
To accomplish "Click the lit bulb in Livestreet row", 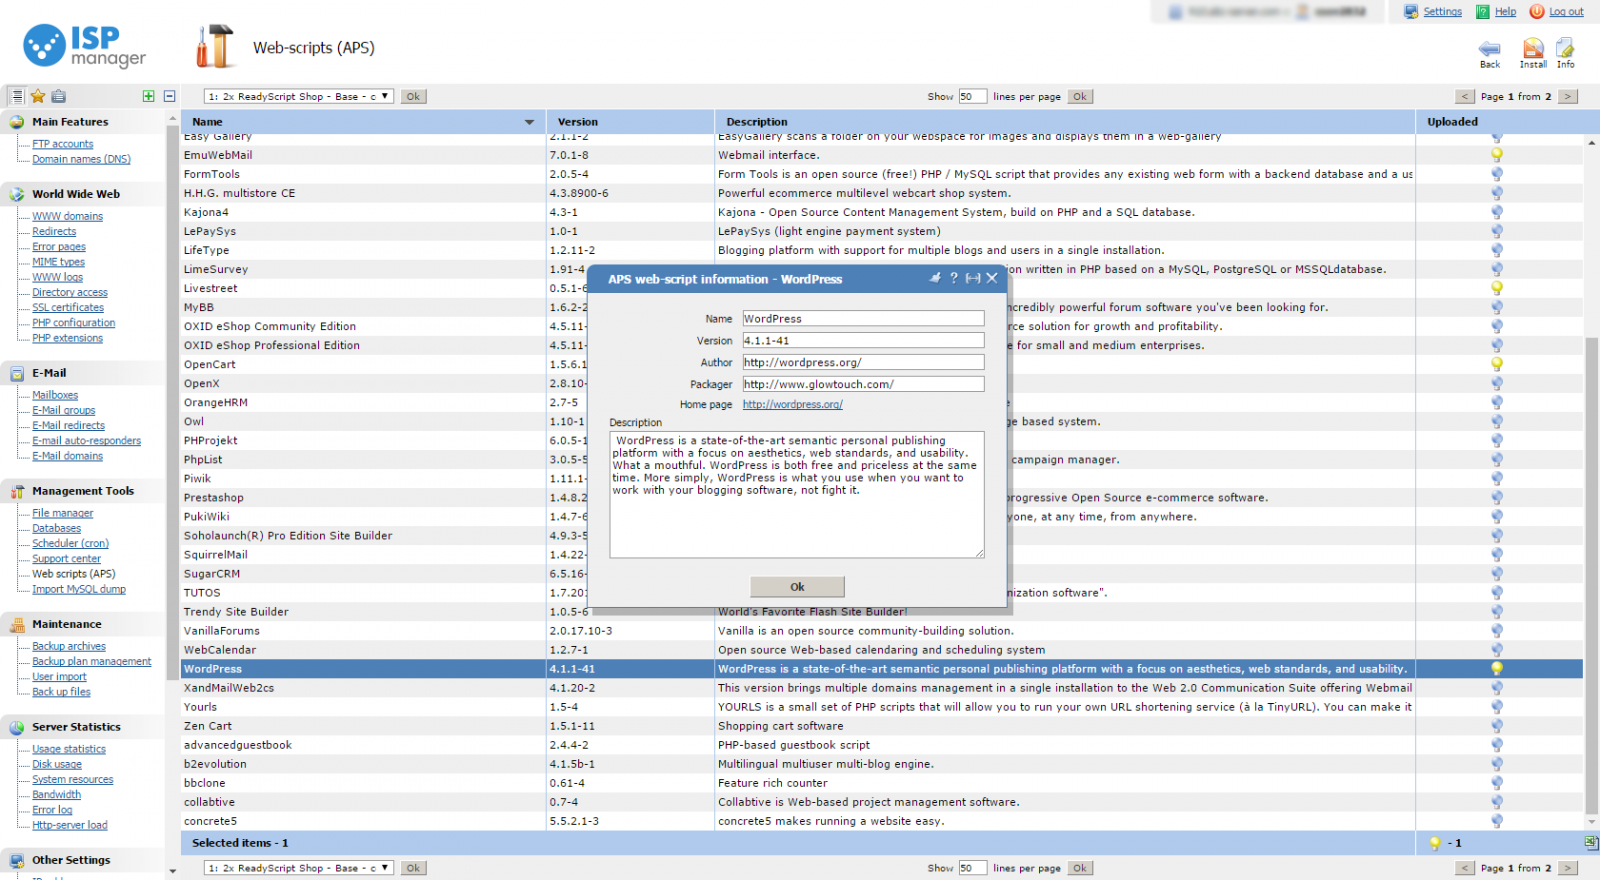I will pos(1497,288).
